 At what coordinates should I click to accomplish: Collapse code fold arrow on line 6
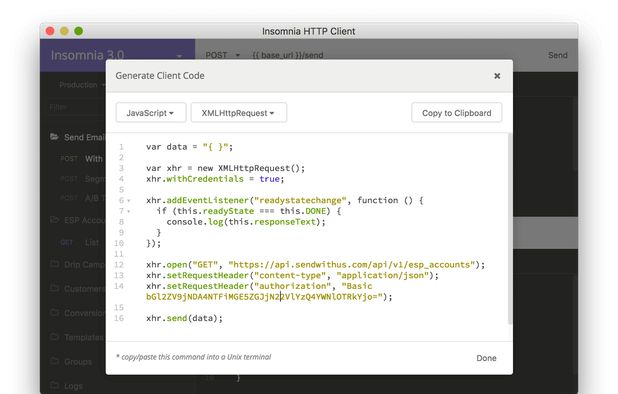pyautogui.click(x=128, y=201)
